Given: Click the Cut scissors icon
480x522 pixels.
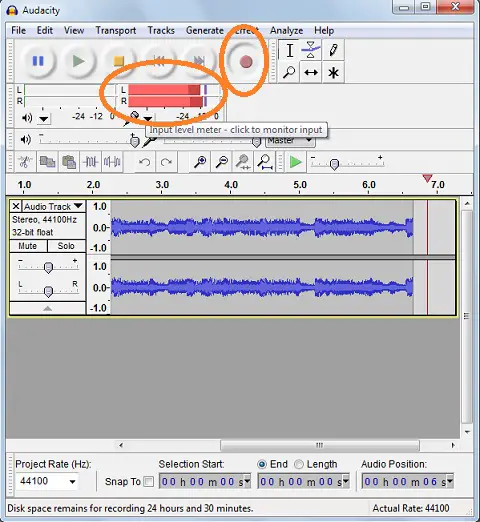Looking at the screenshot, I should (25, 162).
